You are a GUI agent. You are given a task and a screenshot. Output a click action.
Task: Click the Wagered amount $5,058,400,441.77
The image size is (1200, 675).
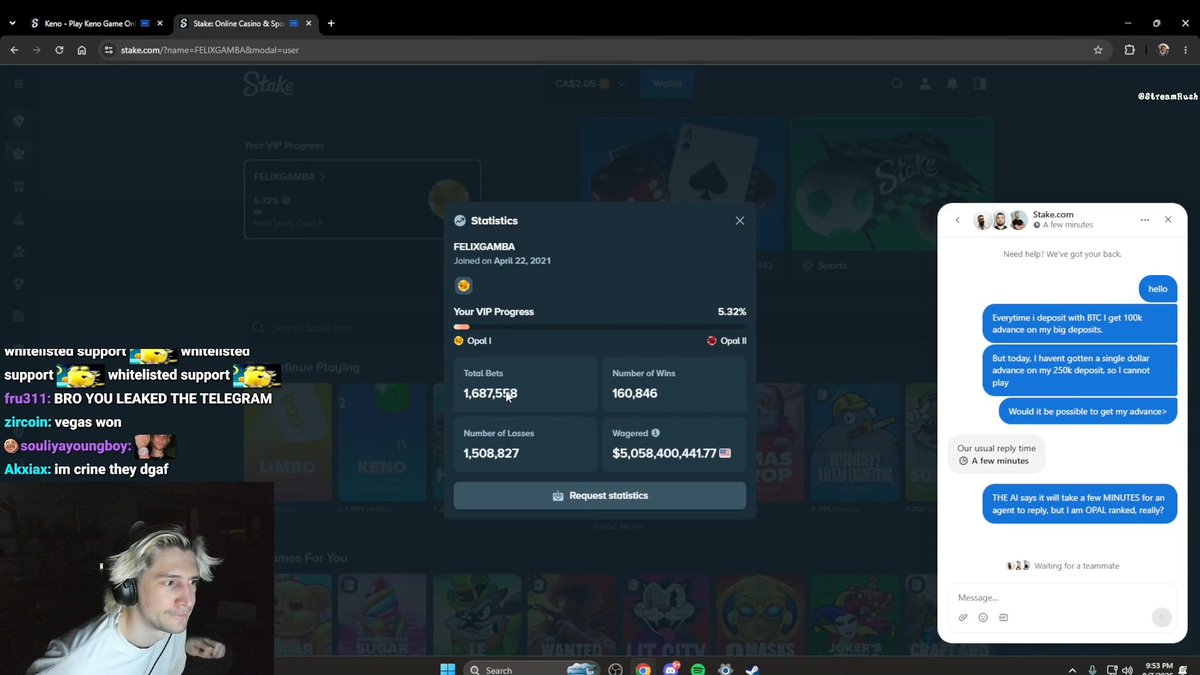tap(665, 453)
